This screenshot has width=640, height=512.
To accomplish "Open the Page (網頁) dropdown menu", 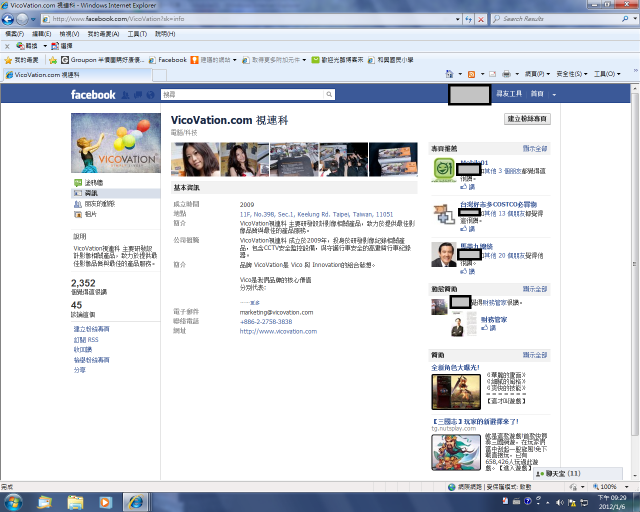I will pos(537,74).
